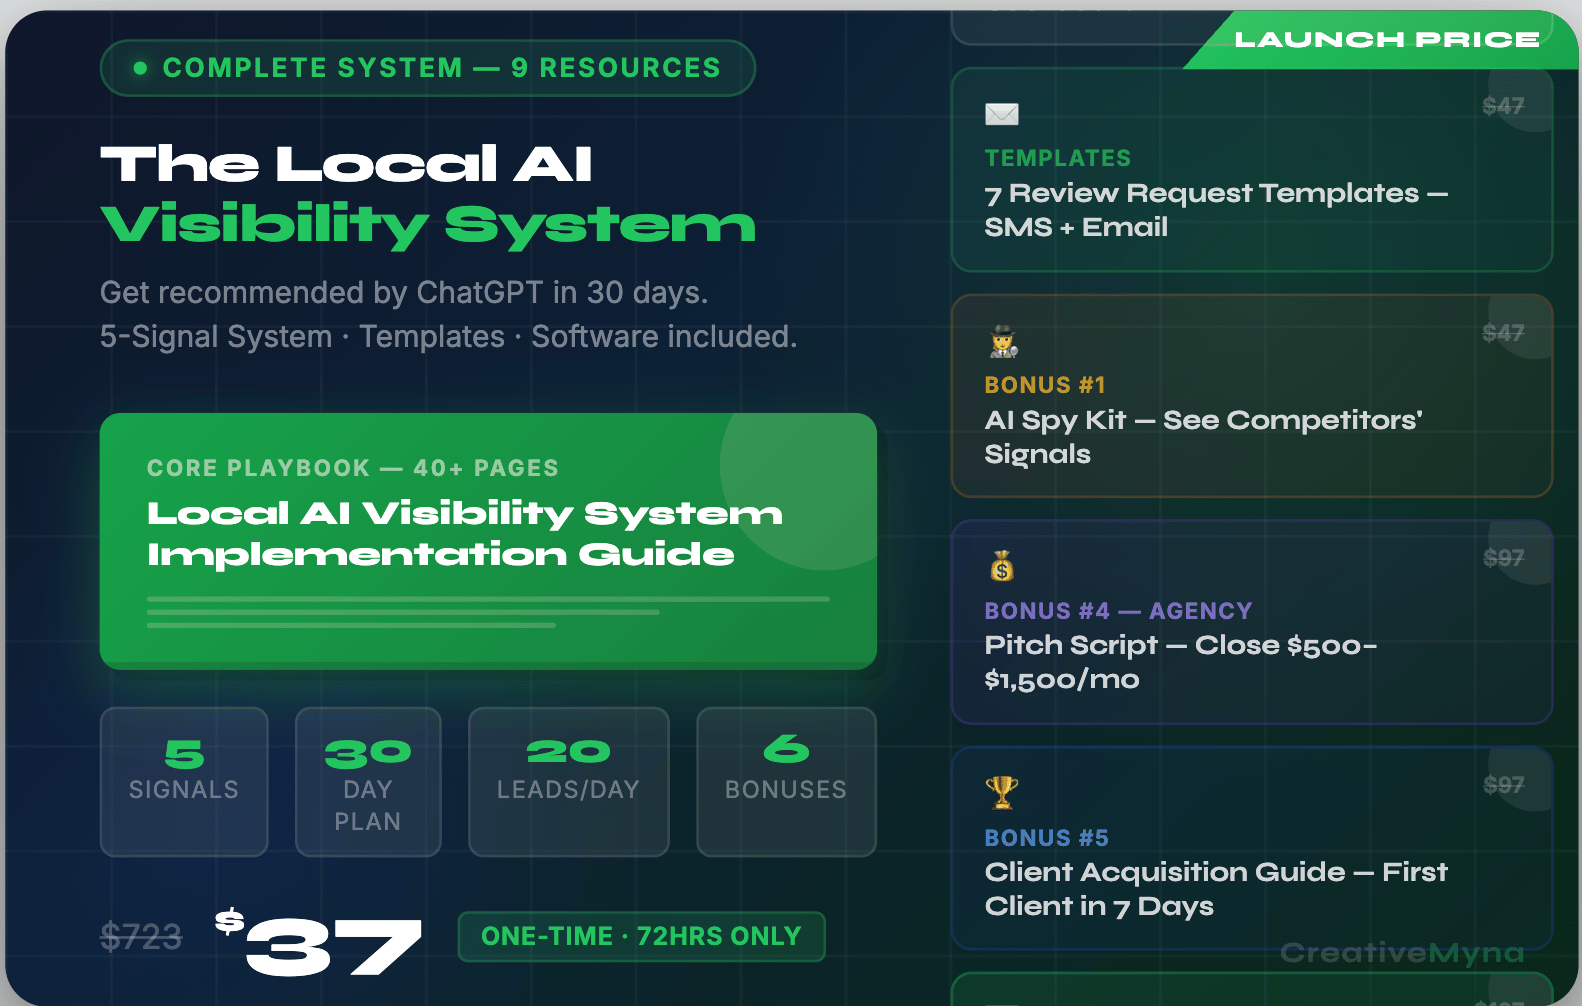Click the green dot in the Complete System badge
Image resolution: width=1582 pixels, height=1006 pixels.
[141, 68]
